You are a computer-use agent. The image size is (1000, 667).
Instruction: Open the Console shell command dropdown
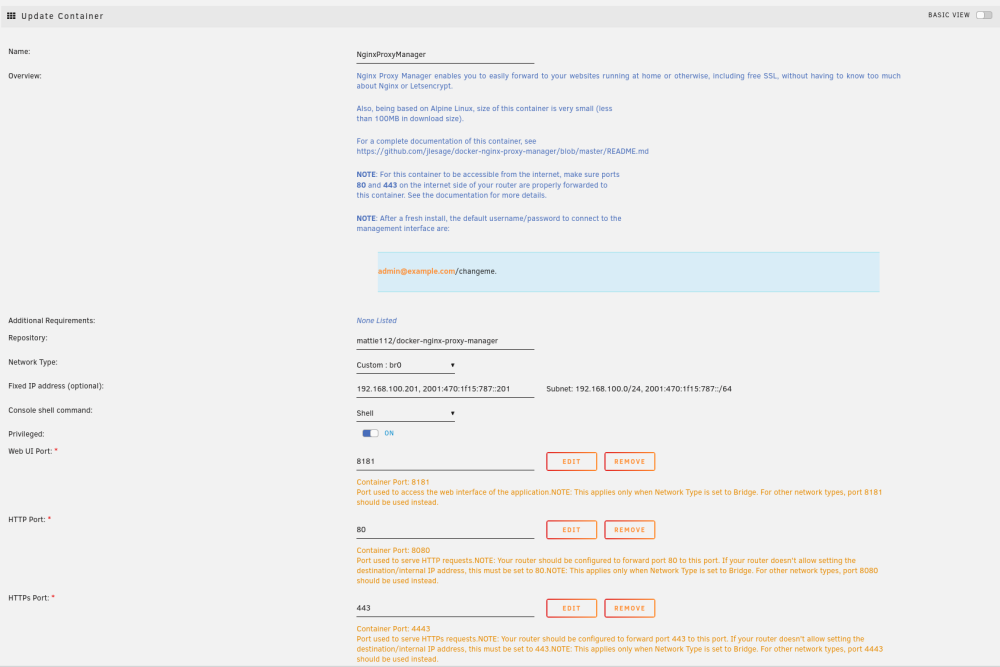pyautogui.click(x=405, y=413)
